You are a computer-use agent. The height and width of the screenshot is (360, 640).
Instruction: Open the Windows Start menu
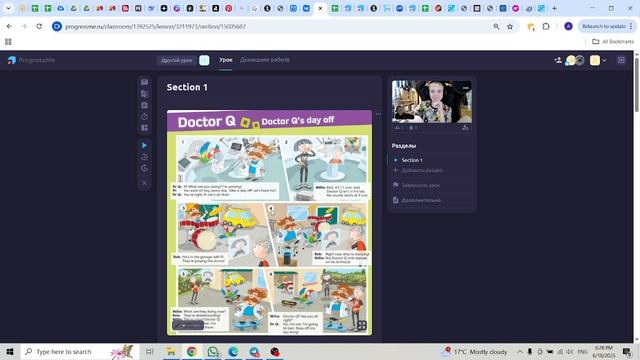[x=10, y=351]
